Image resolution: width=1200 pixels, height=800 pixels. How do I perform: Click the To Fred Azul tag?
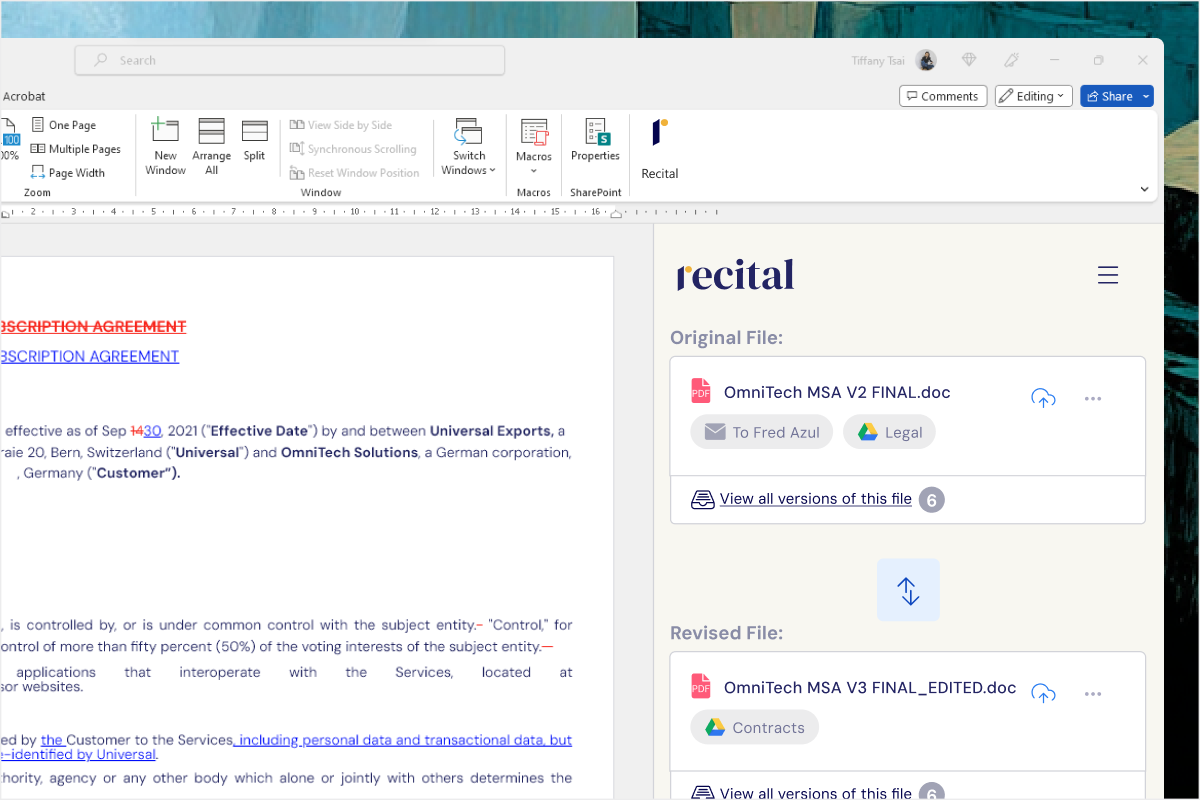coord(761,432)
